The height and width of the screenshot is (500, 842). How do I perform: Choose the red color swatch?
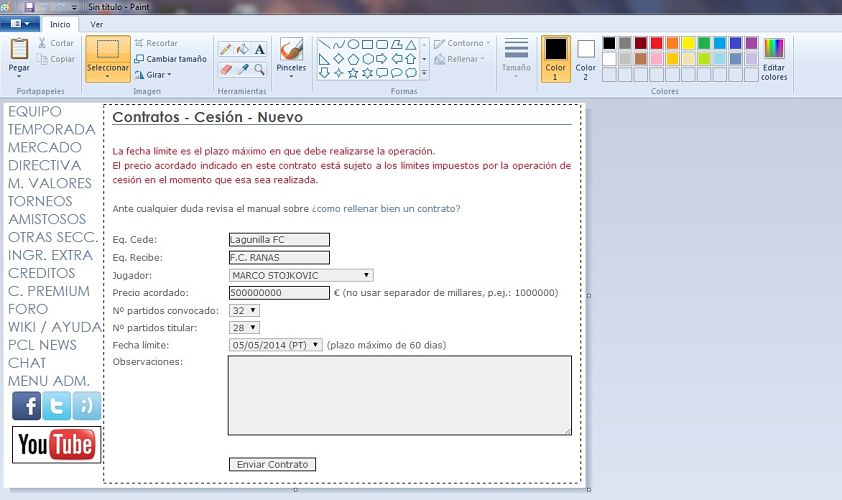[x=656, y=43]
